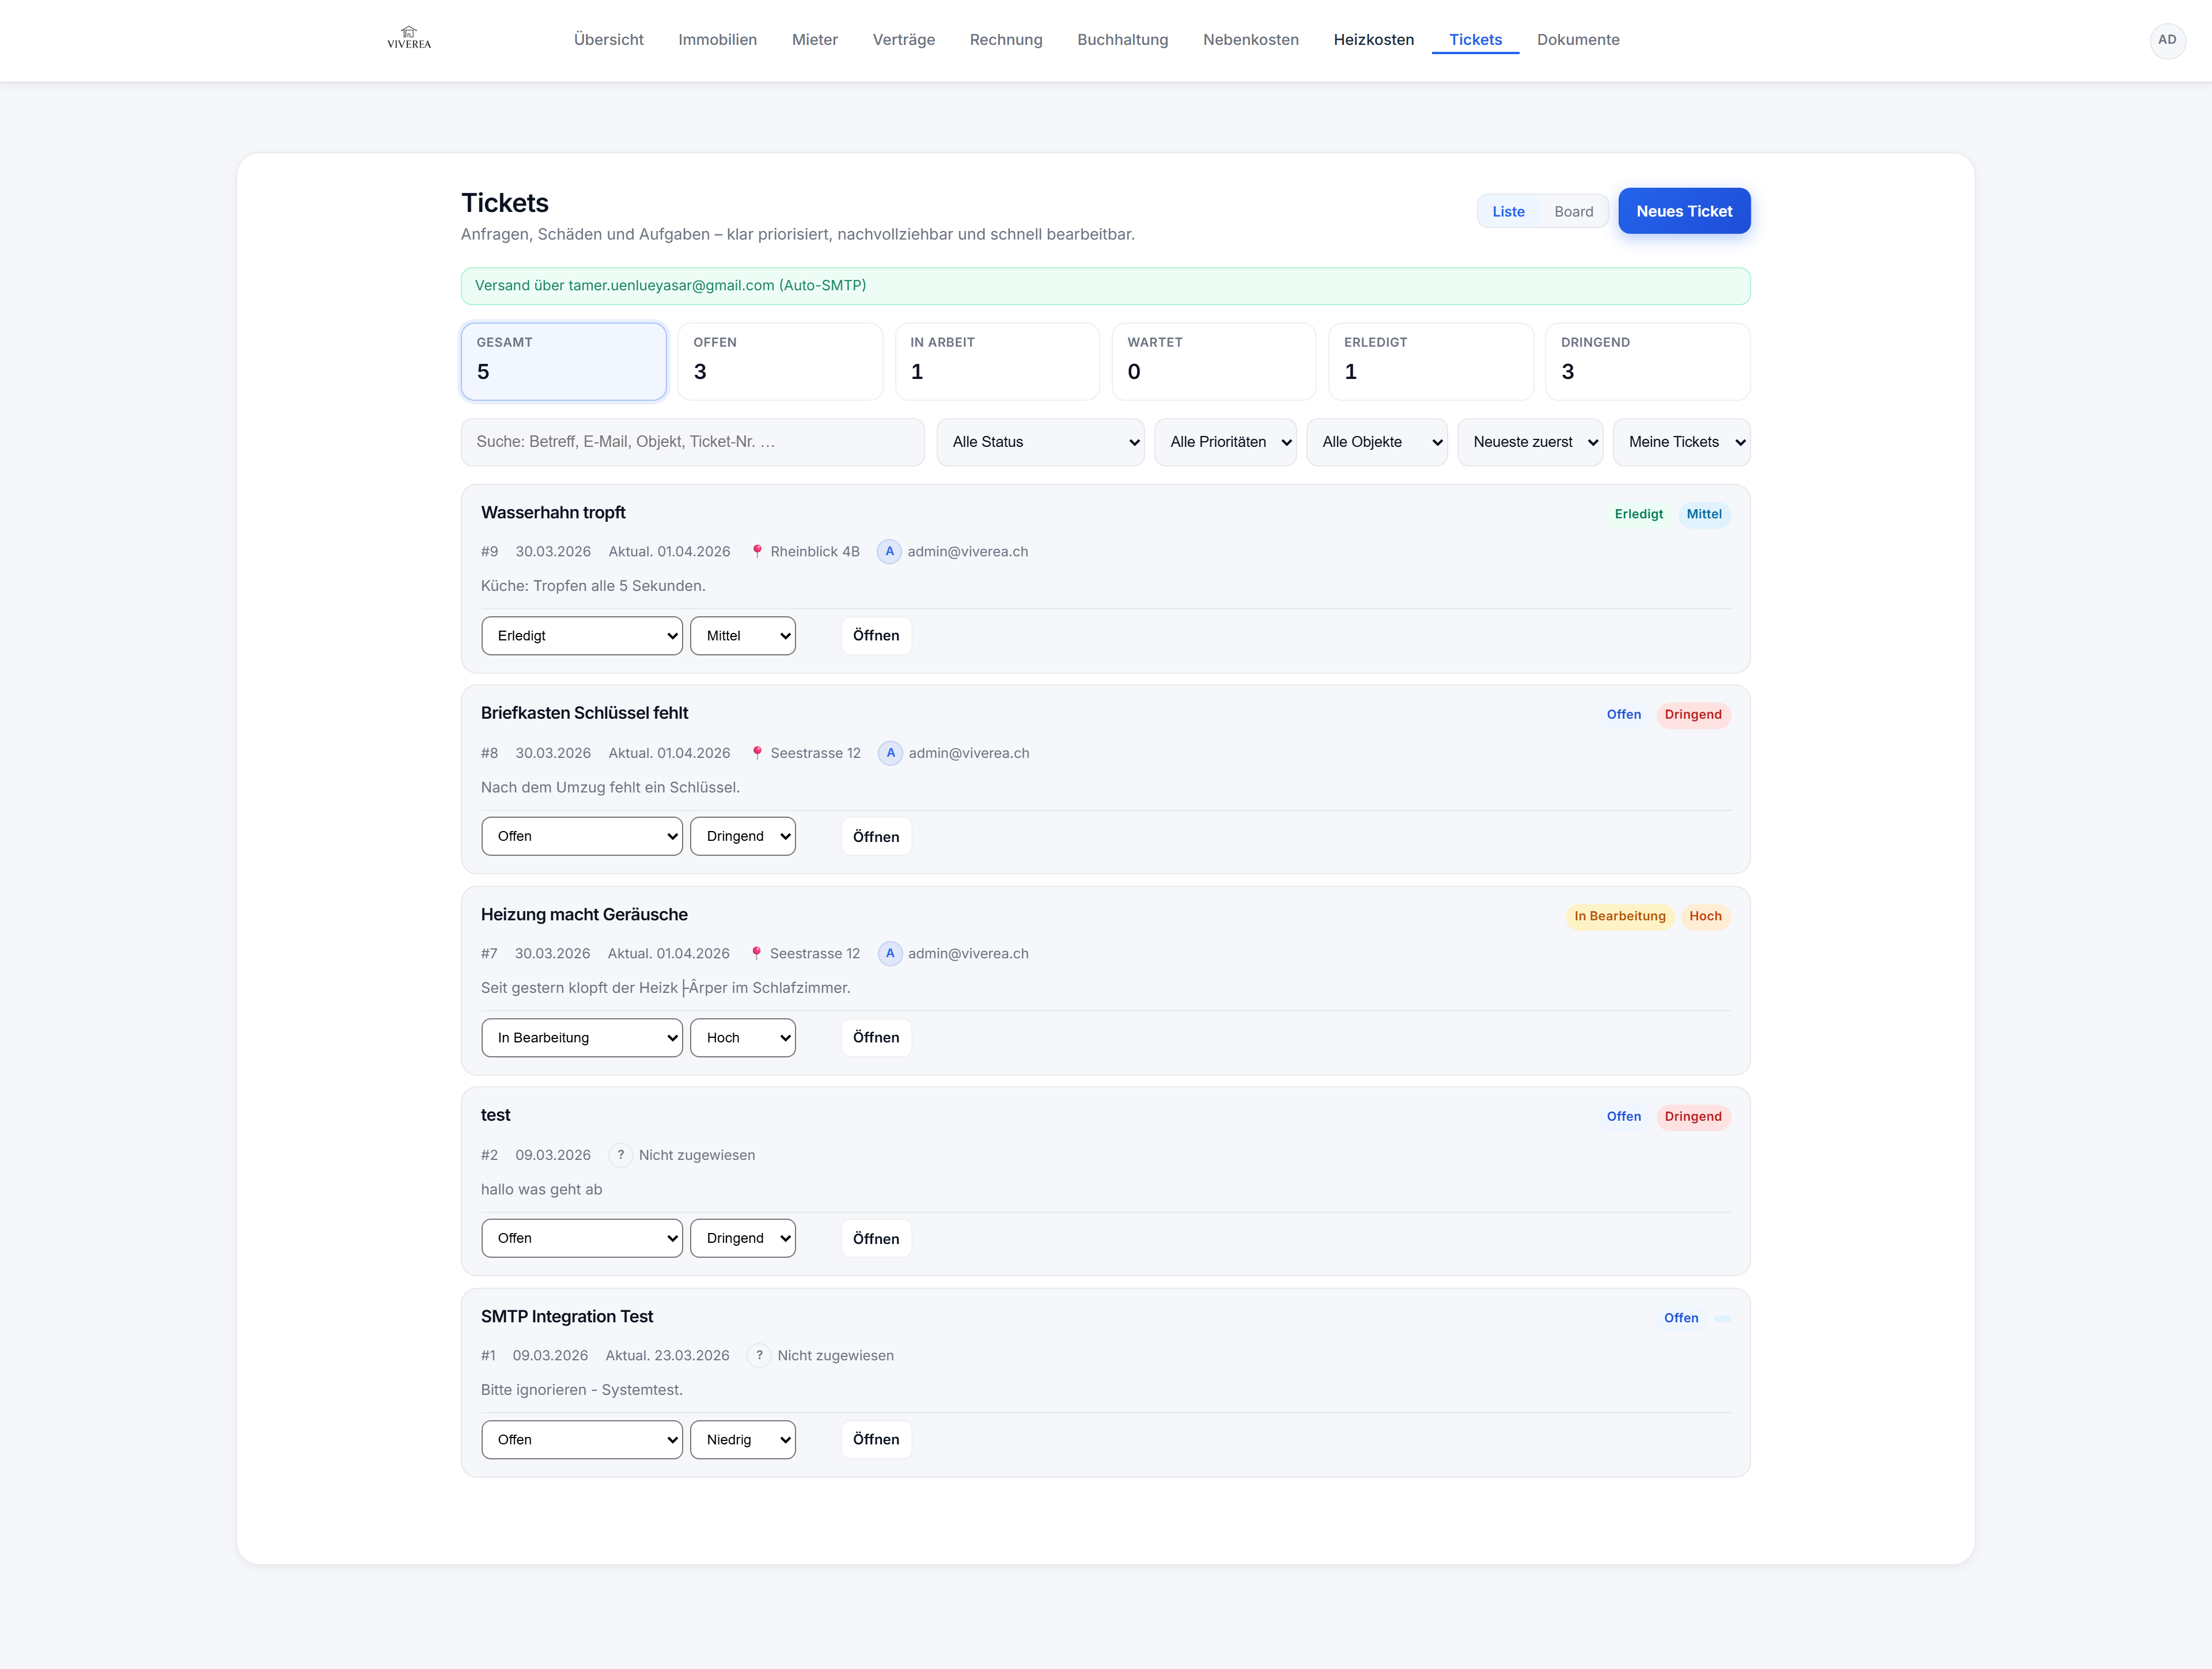Change In Bearbeitung status dropdown
This screenshot has width=2212, height=1669.
click(582, 1038)
